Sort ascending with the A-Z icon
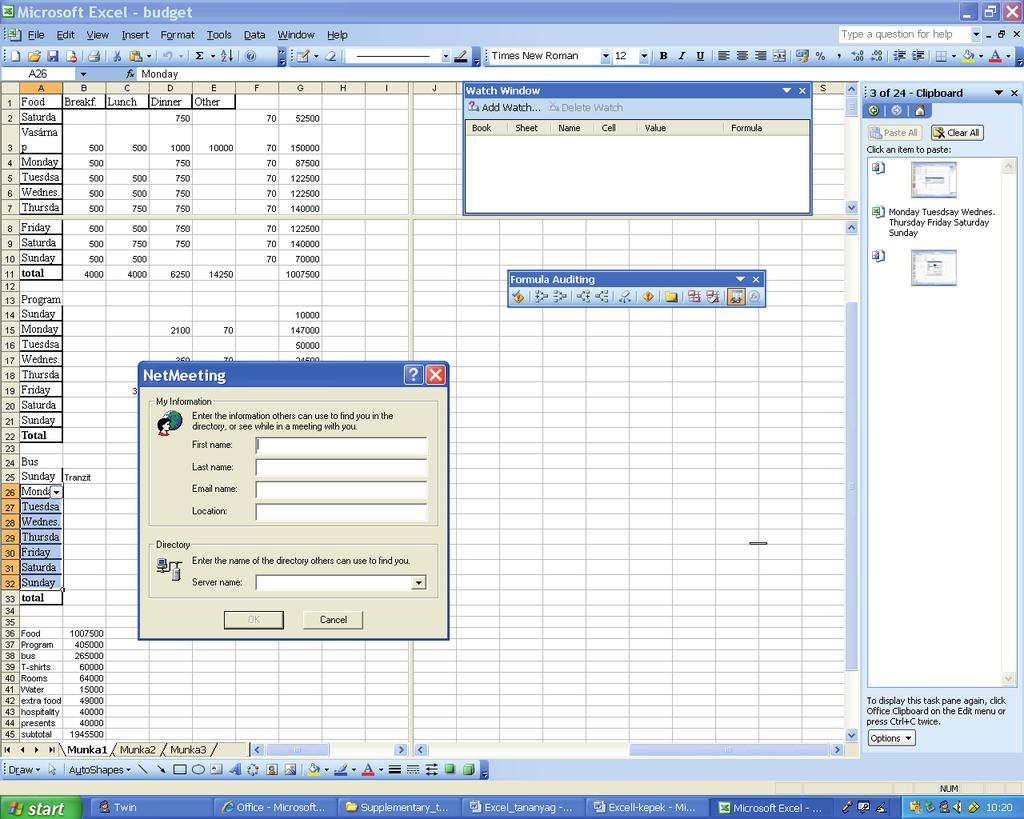The image size is (1024, 819). (227, 56)
